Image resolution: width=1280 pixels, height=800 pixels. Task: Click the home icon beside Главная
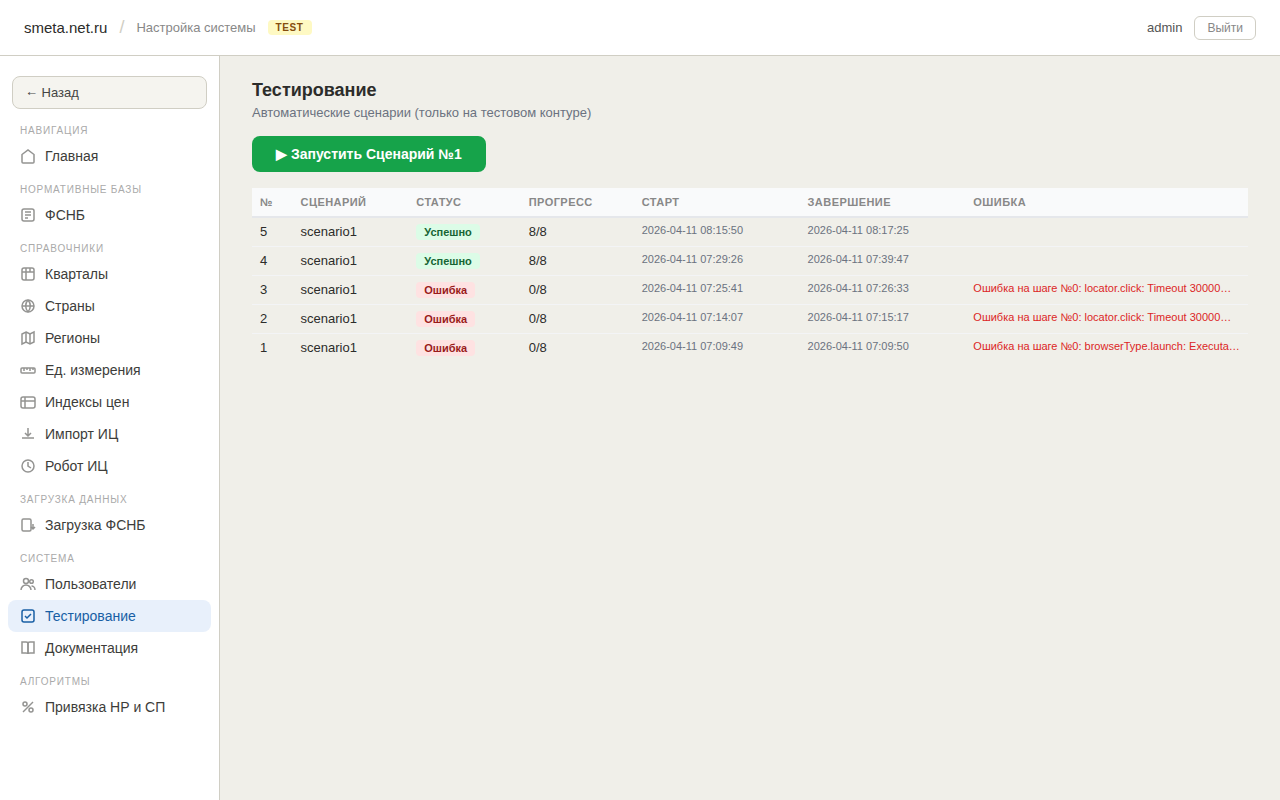coord(28,156)
